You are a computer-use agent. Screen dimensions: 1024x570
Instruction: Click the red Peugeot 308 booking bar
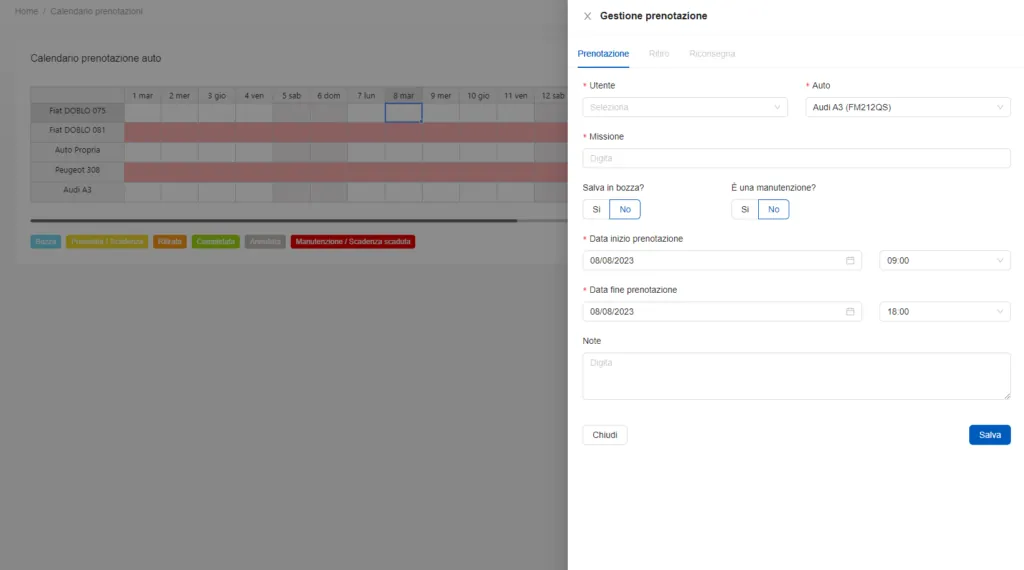coord(346,172)
